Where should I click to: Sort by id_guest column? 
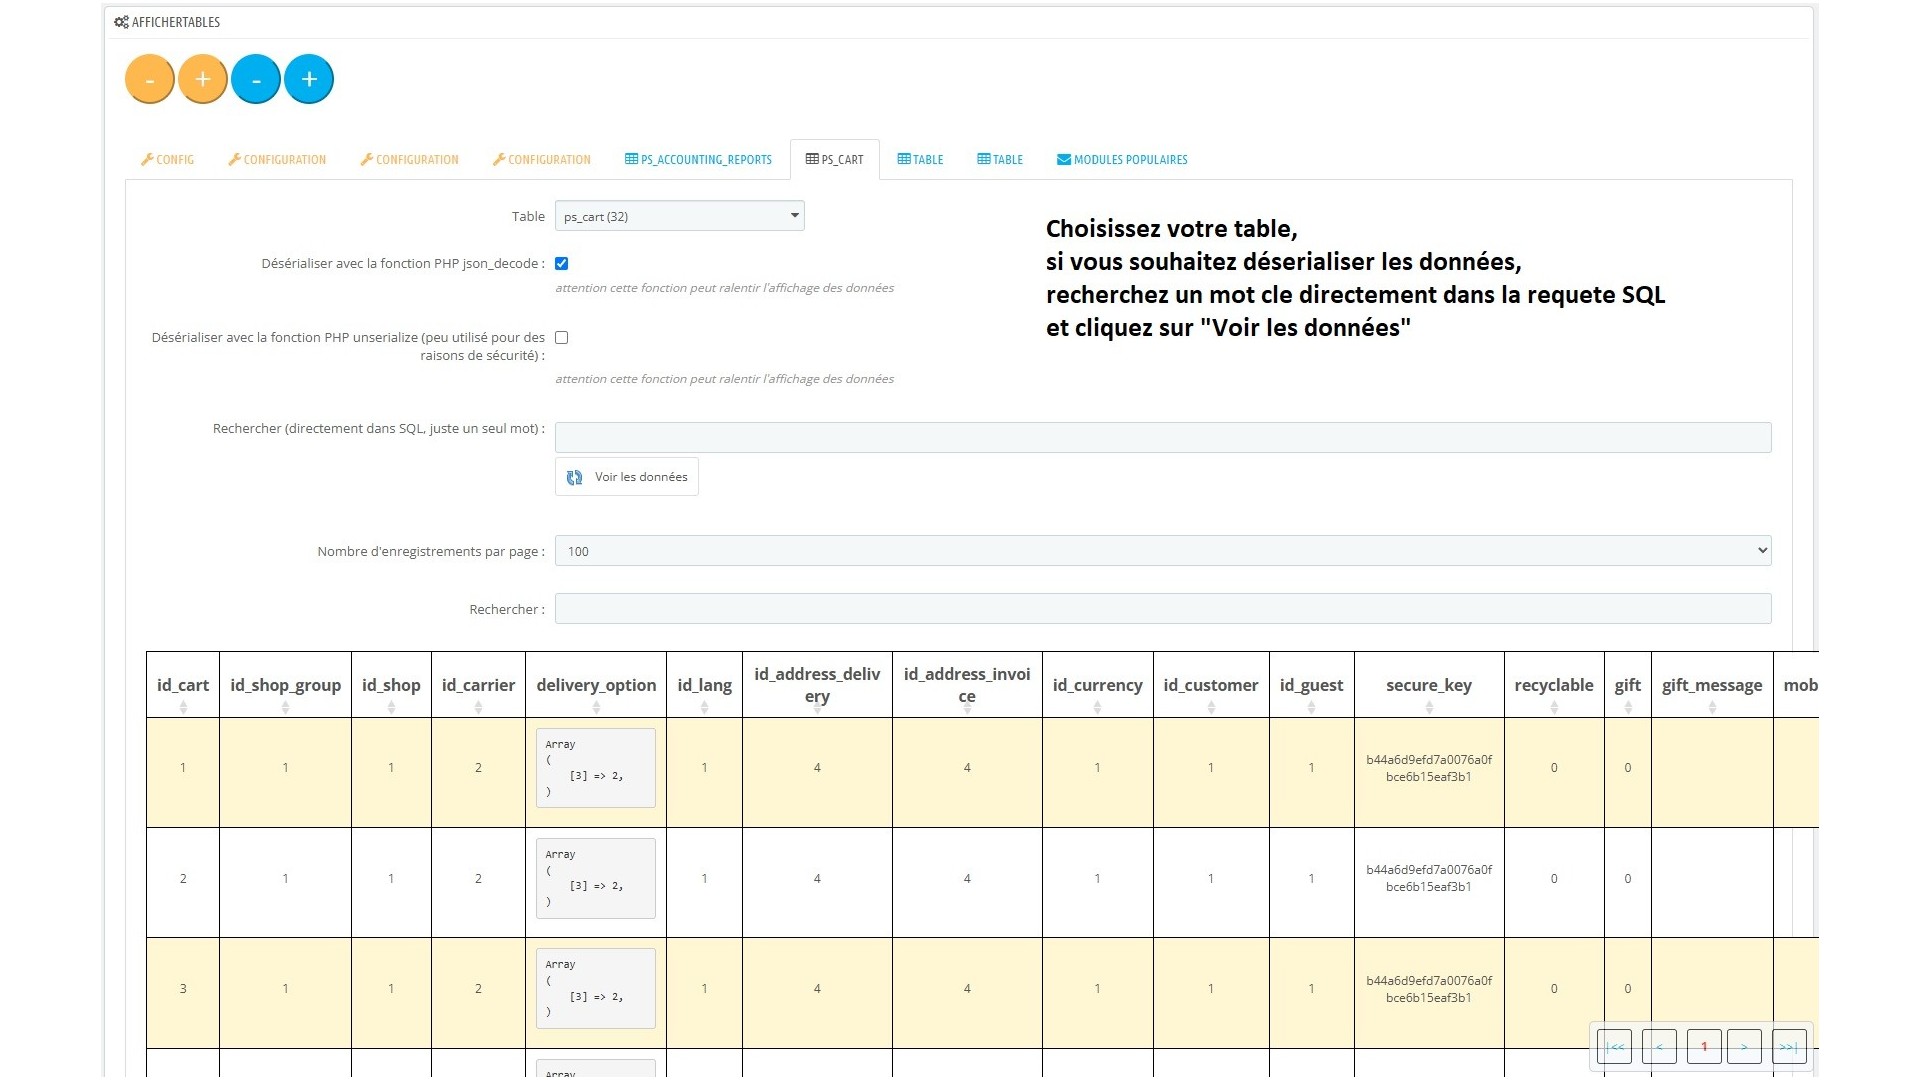1311,686
